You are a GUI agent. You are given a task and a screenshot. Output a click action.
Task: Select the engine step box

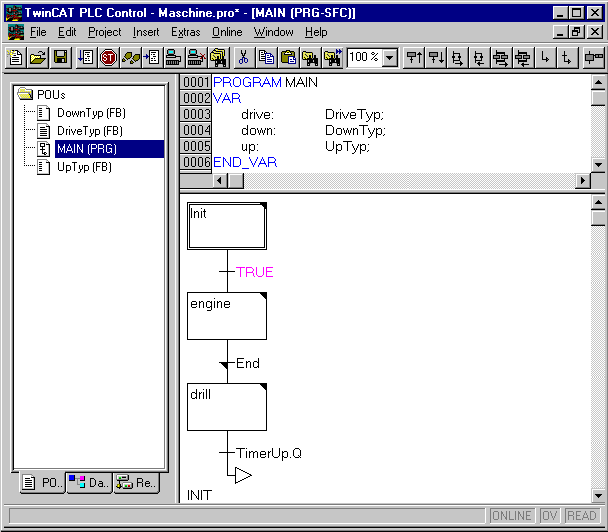(x=227, y=316)
